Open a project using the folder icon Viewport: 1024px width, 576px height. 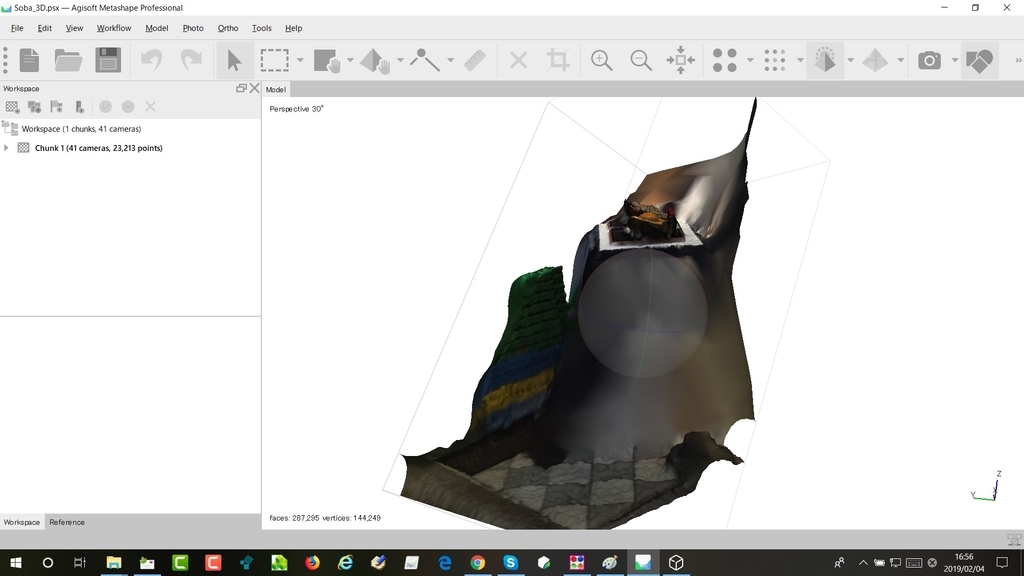point(68,60)
